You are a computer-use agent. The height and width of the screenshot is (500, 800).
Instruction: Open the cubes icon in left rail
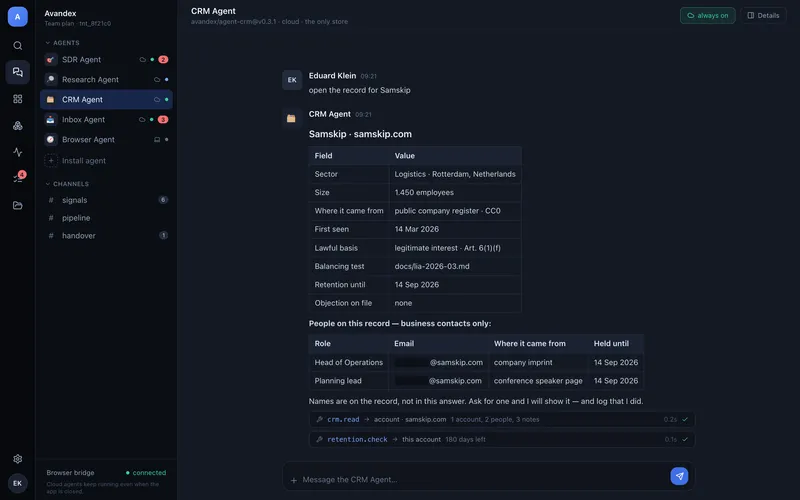coord(17,126)
